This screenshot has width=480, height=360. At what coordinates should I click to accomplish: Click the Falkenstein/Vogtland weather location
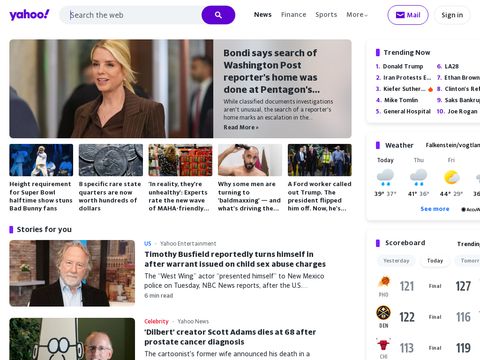tap(453, 145)
